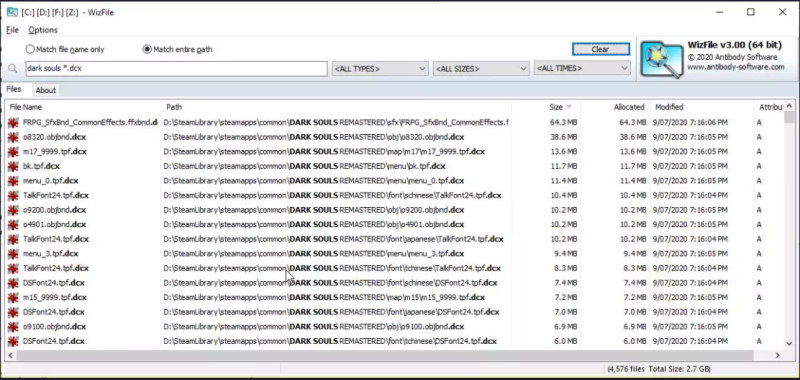Viewport: 800px width, 380px height.
Task: Click the horizontal scrollbar thumb
Action: pyautogui.click(x=386, y=355)
